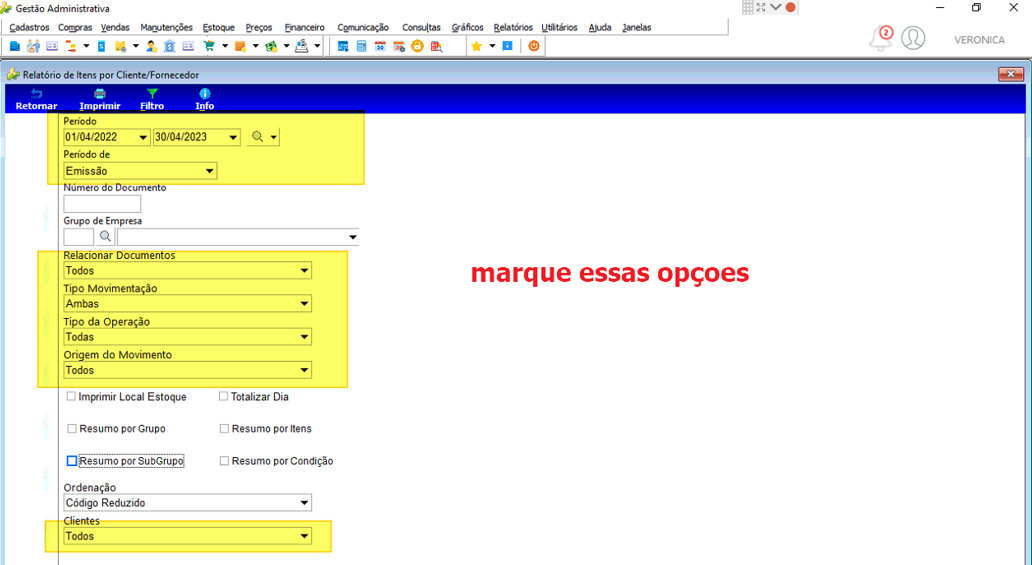This screenshot has height=565, width=1032.
Task: Tick the Resumo por Grupo checkbox
Action: click(72, 429)
